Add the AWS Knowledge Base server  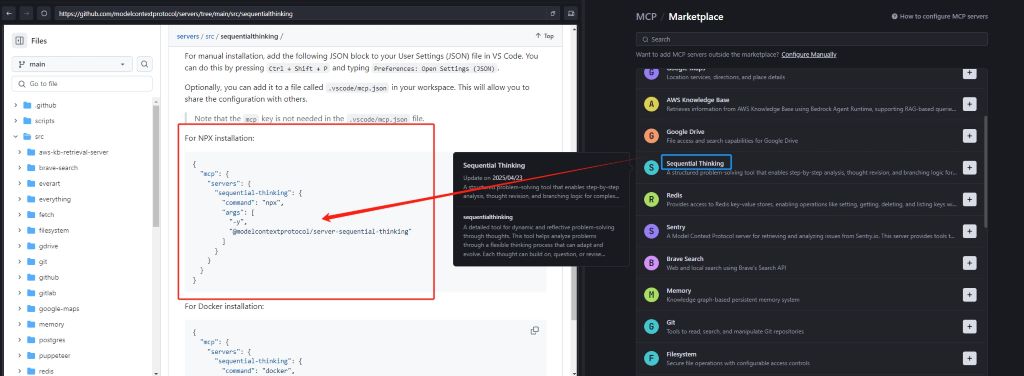pos(970,104)
